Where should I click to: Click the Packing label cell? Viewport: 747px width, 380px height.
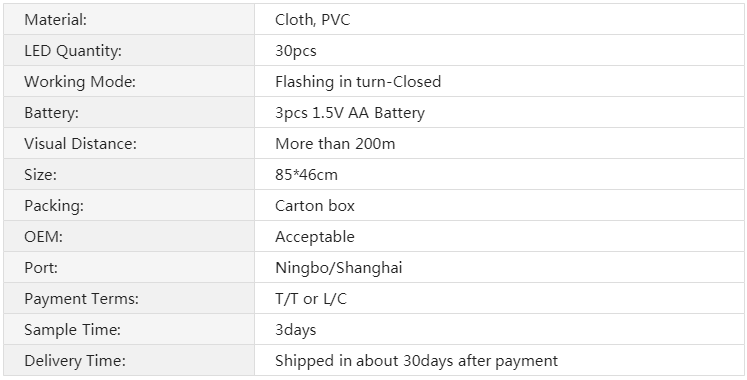point(129,205)
